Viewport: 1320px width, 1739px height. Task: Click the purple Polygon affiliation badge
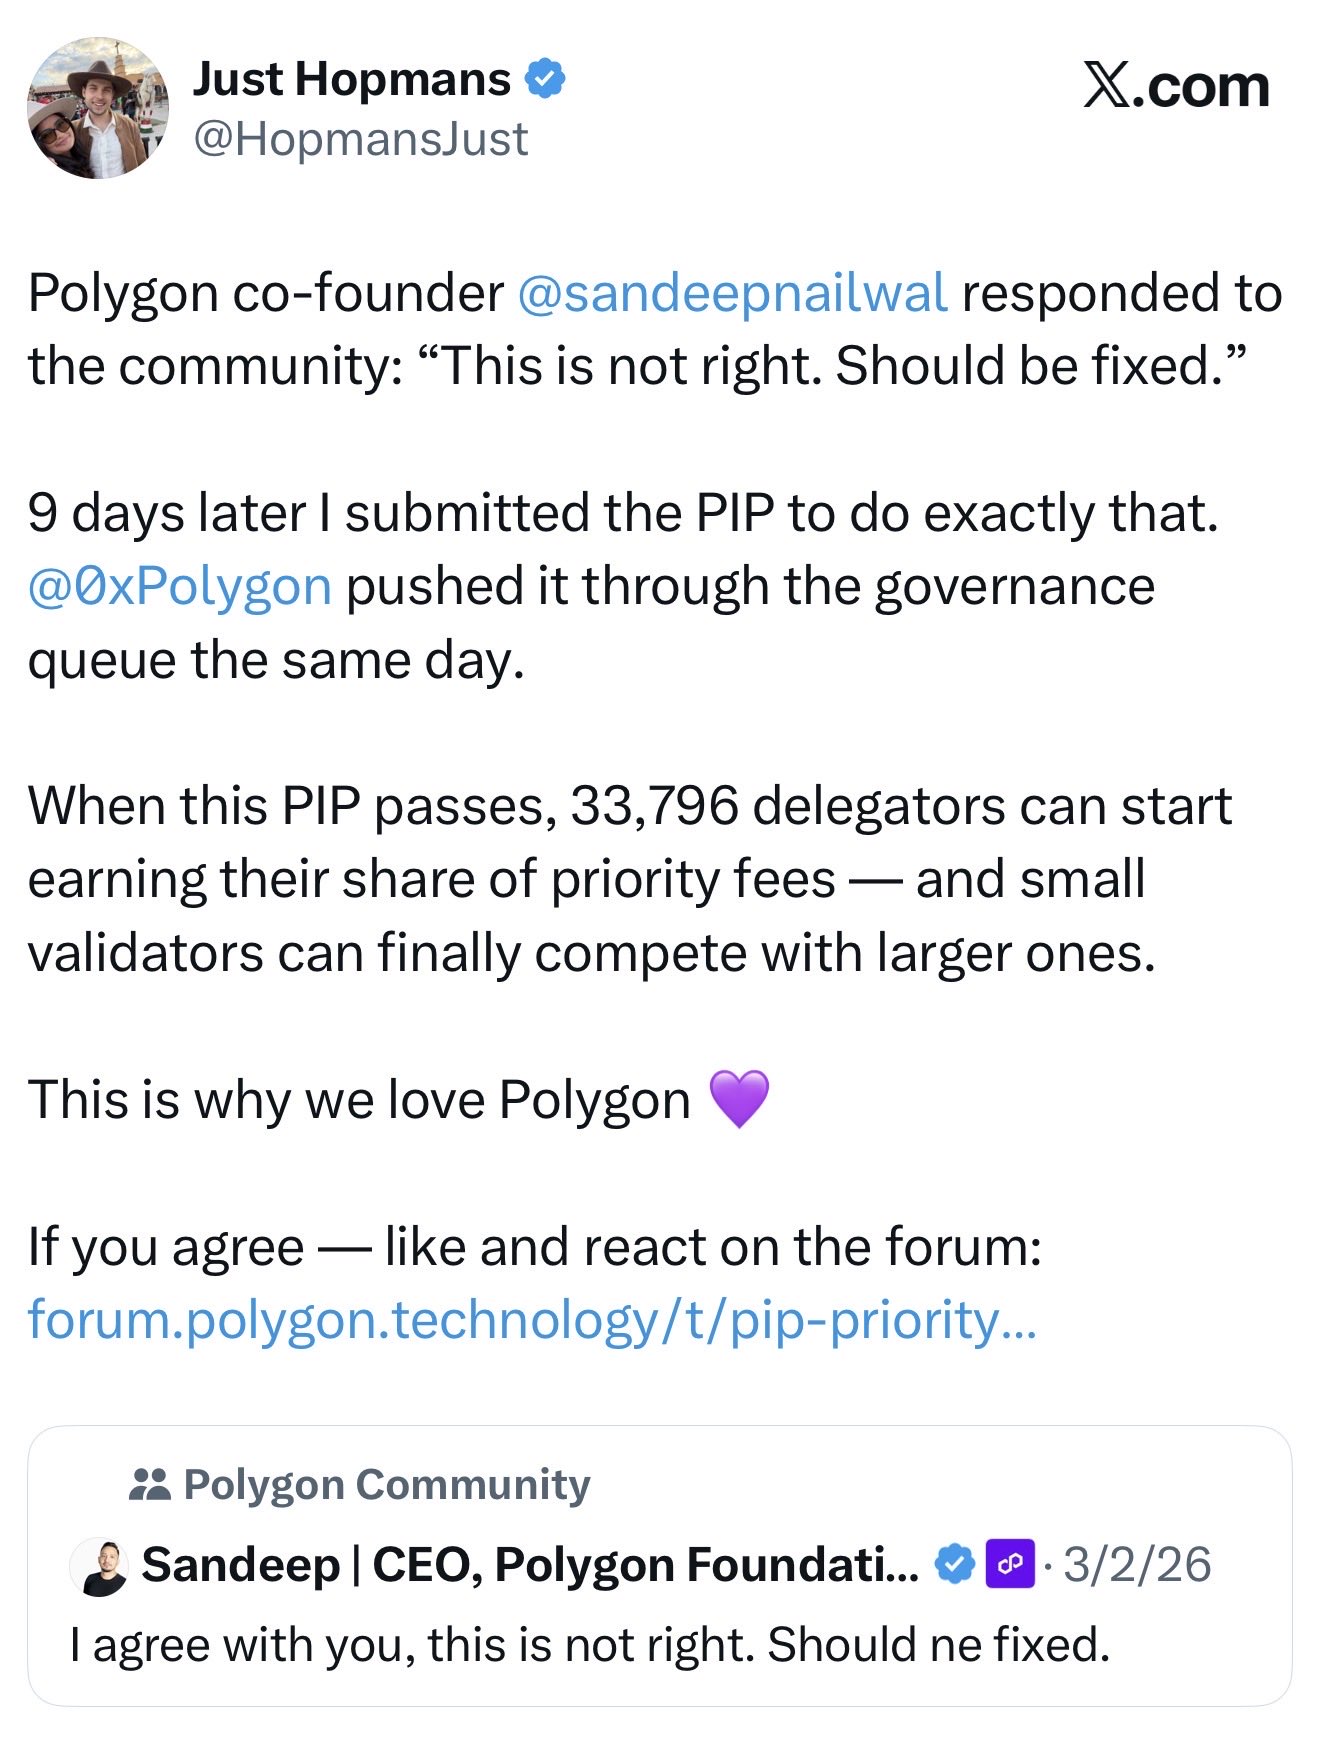(1009, 1564)
